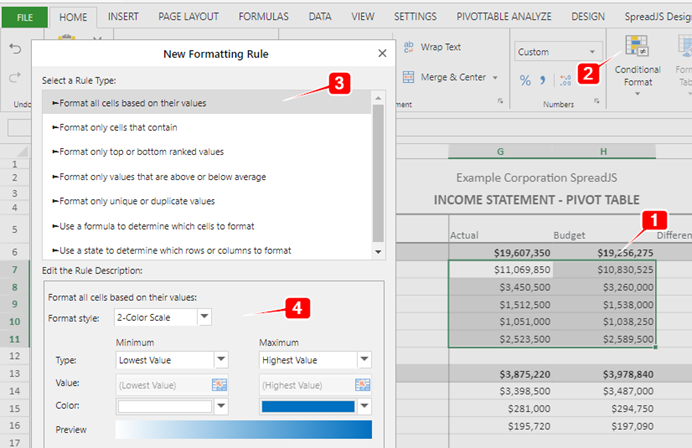Click cell with $11,069,850

point(500,269)
